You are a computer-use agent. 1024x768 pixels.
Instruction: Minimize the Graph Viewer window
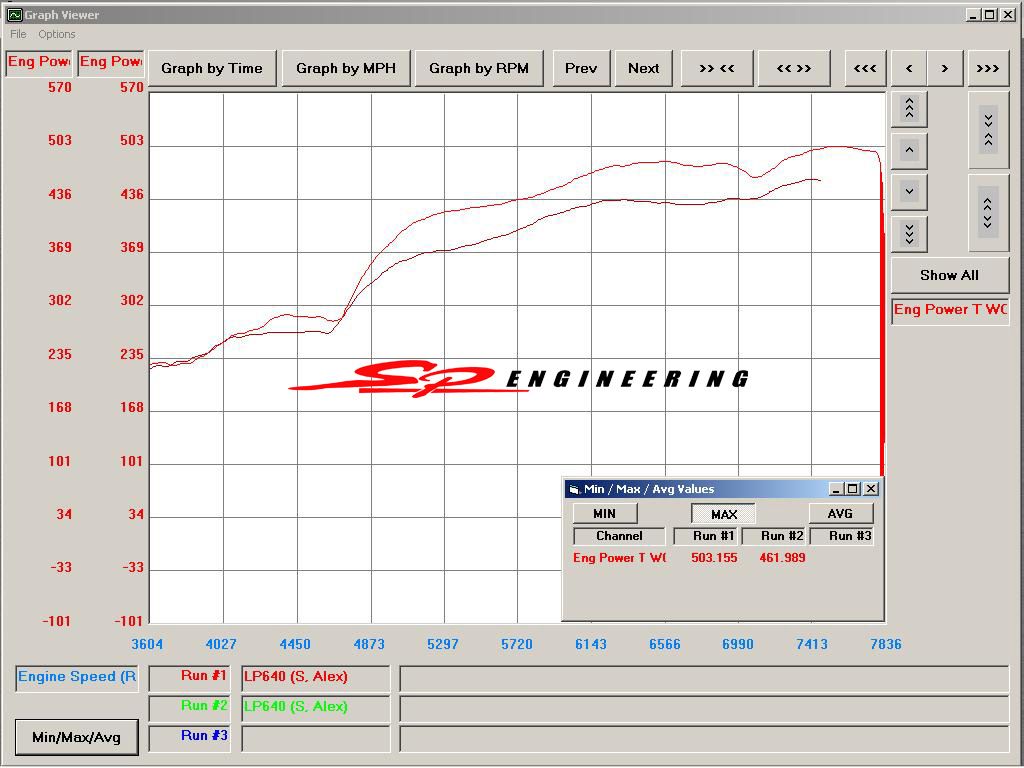click(974, 14)
